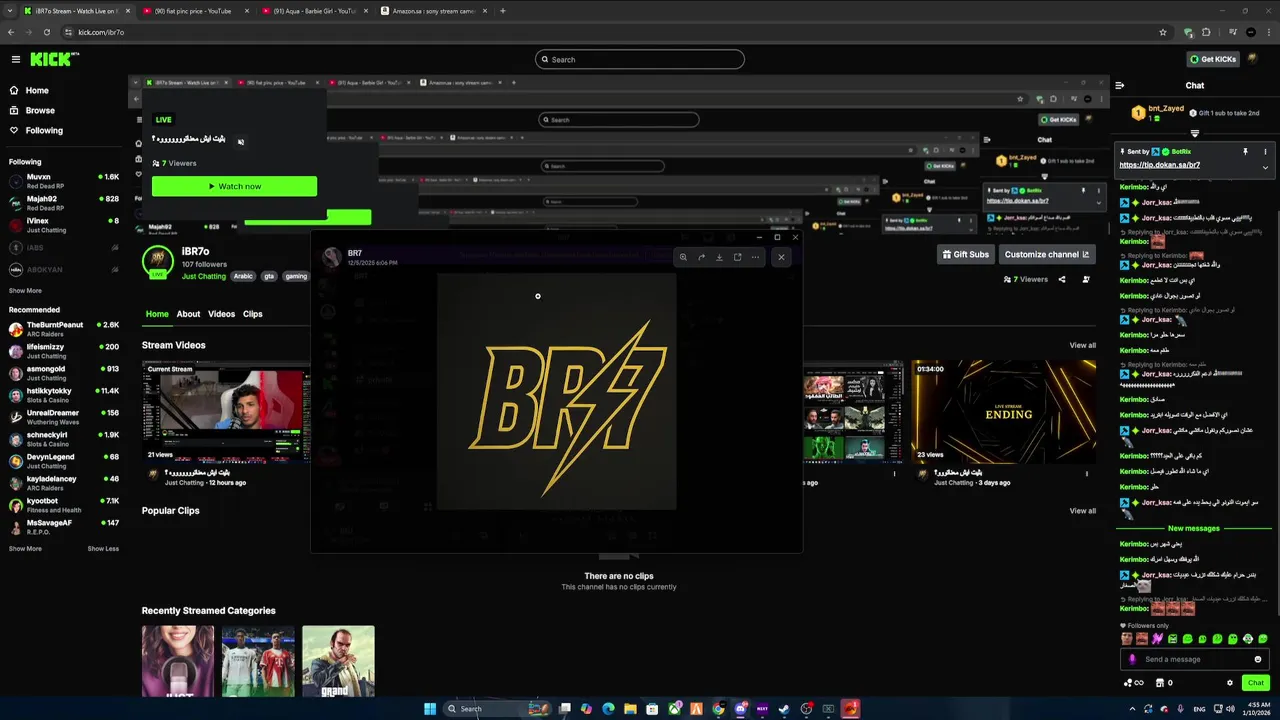Click the green Chat send button

1256,683
